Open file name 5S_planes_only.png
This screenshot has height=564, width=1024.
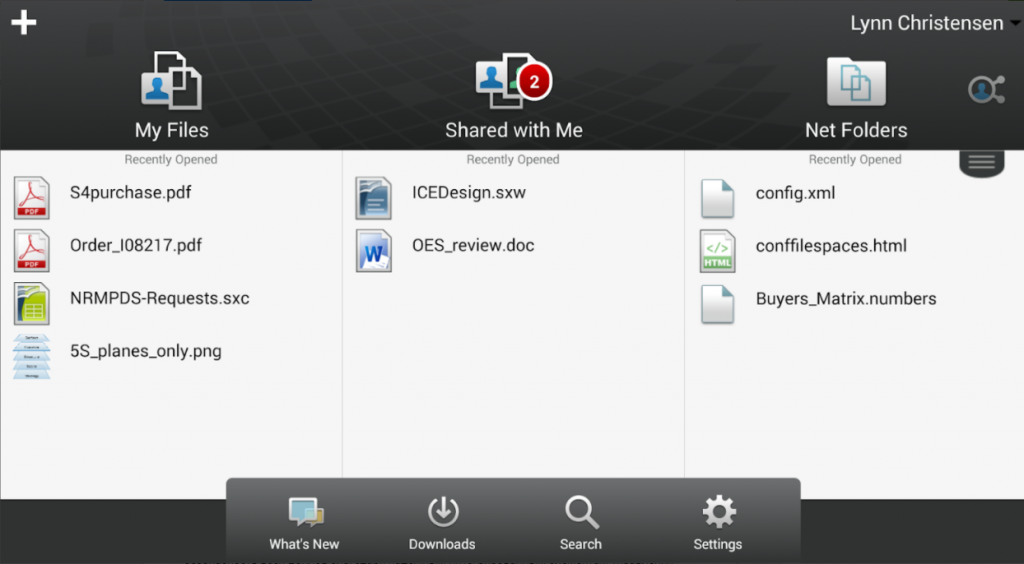click(x=146, y=351)
